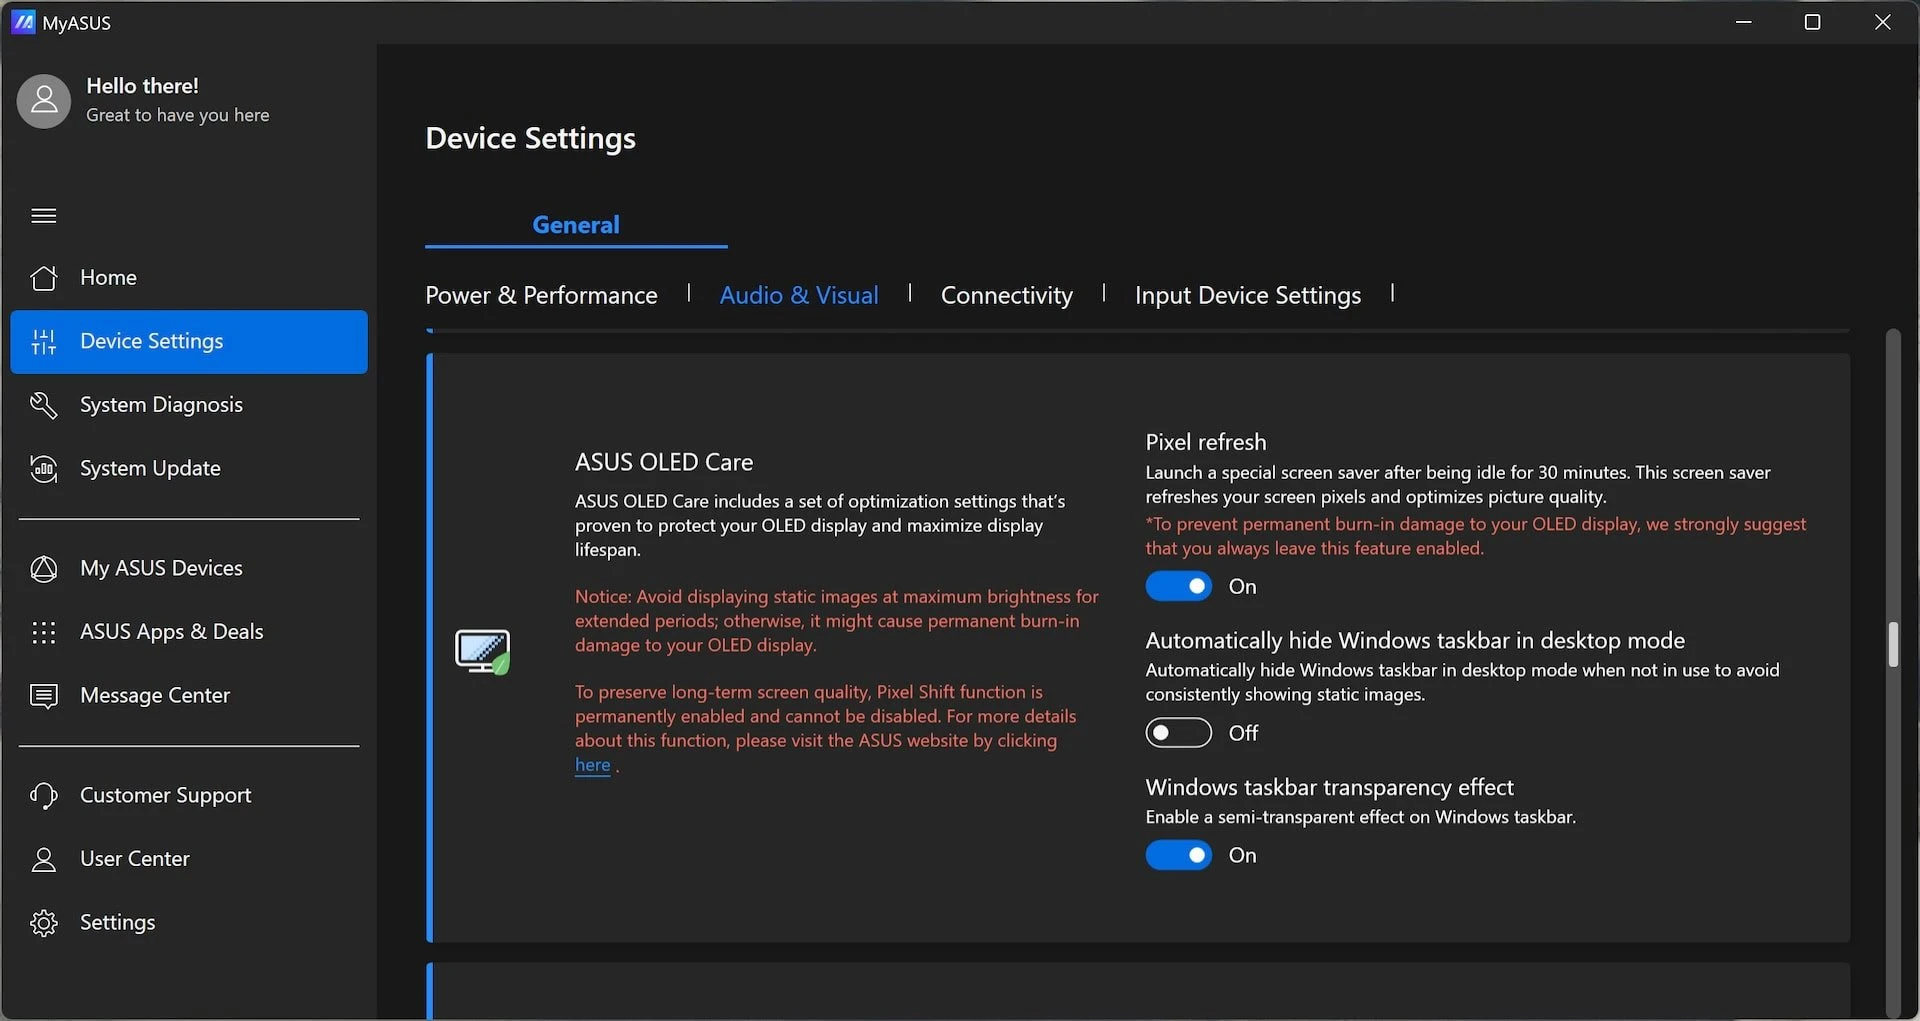Screen dimensions: 1920x1021
Task: Click the My ASUS Devices icon
Action: coord(44,569)
